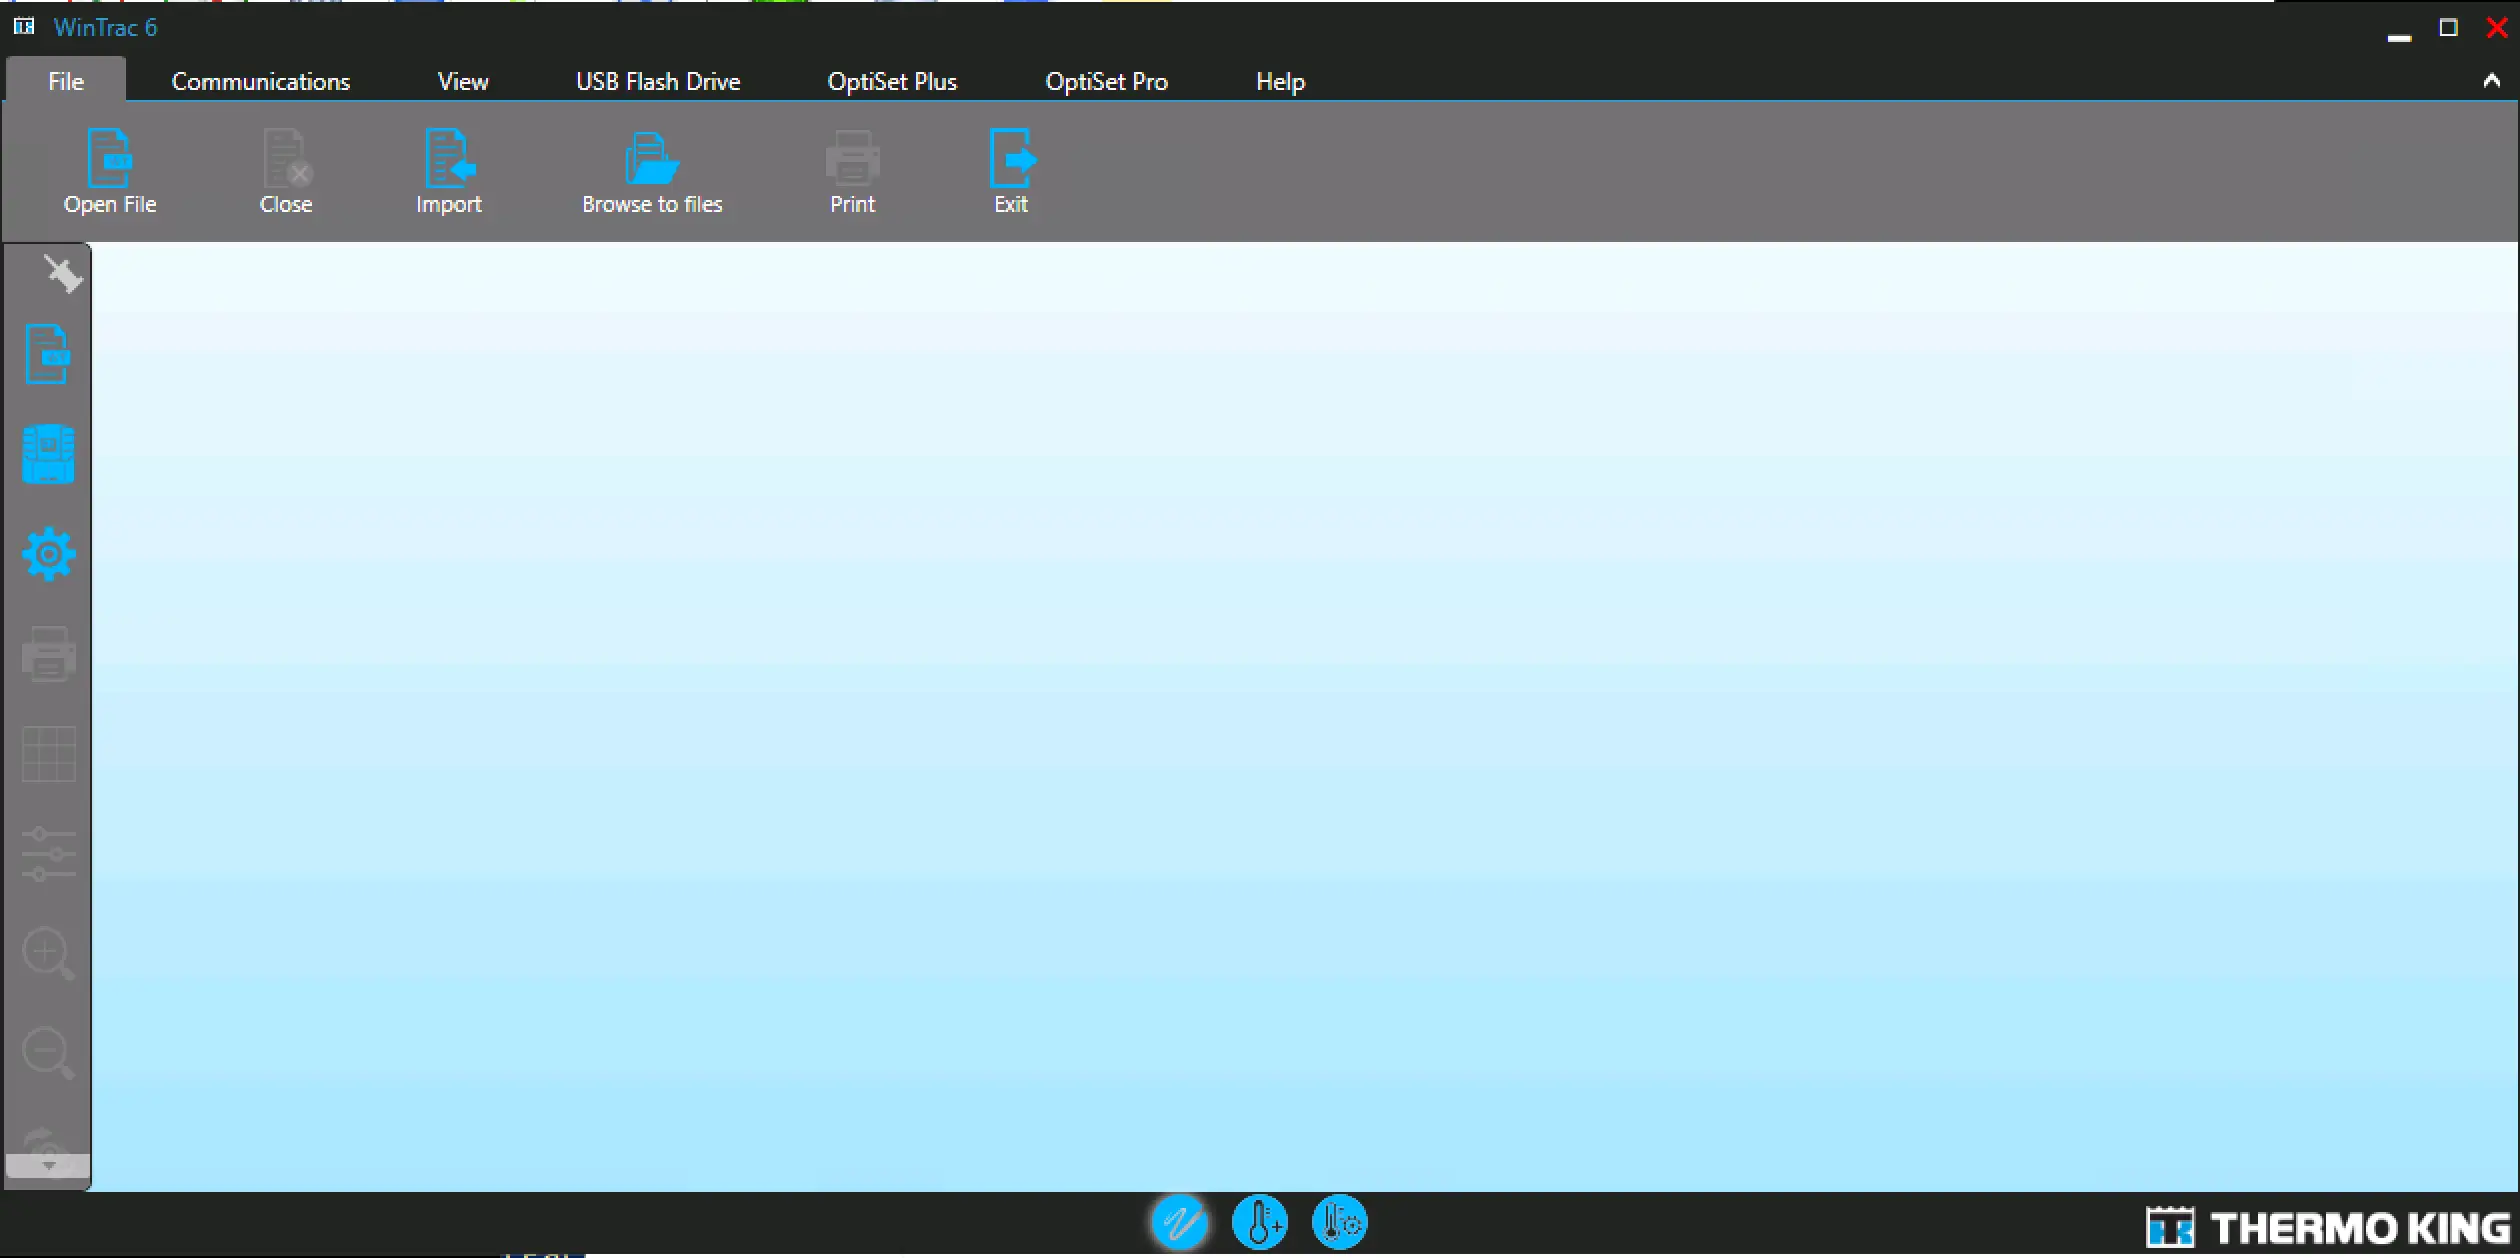The image size is (2520, 1258).
Task: Click the WinTrac 6 logo icon
Action: point(22,26)
